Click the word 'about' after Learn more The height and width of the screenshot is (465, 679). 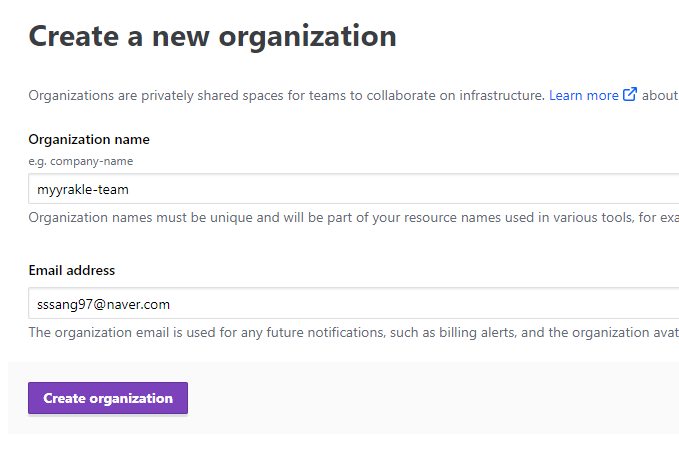(x=660, y=96)
